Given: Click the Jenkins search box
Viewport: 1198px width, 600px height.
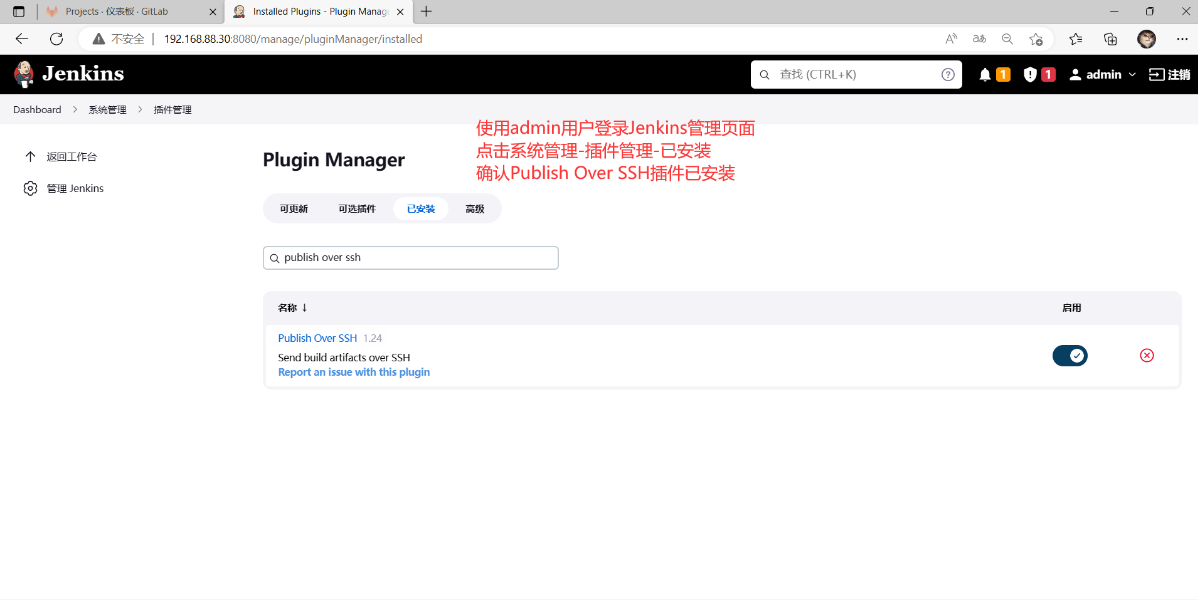Looking at the screenshot, I should [856, 74].
